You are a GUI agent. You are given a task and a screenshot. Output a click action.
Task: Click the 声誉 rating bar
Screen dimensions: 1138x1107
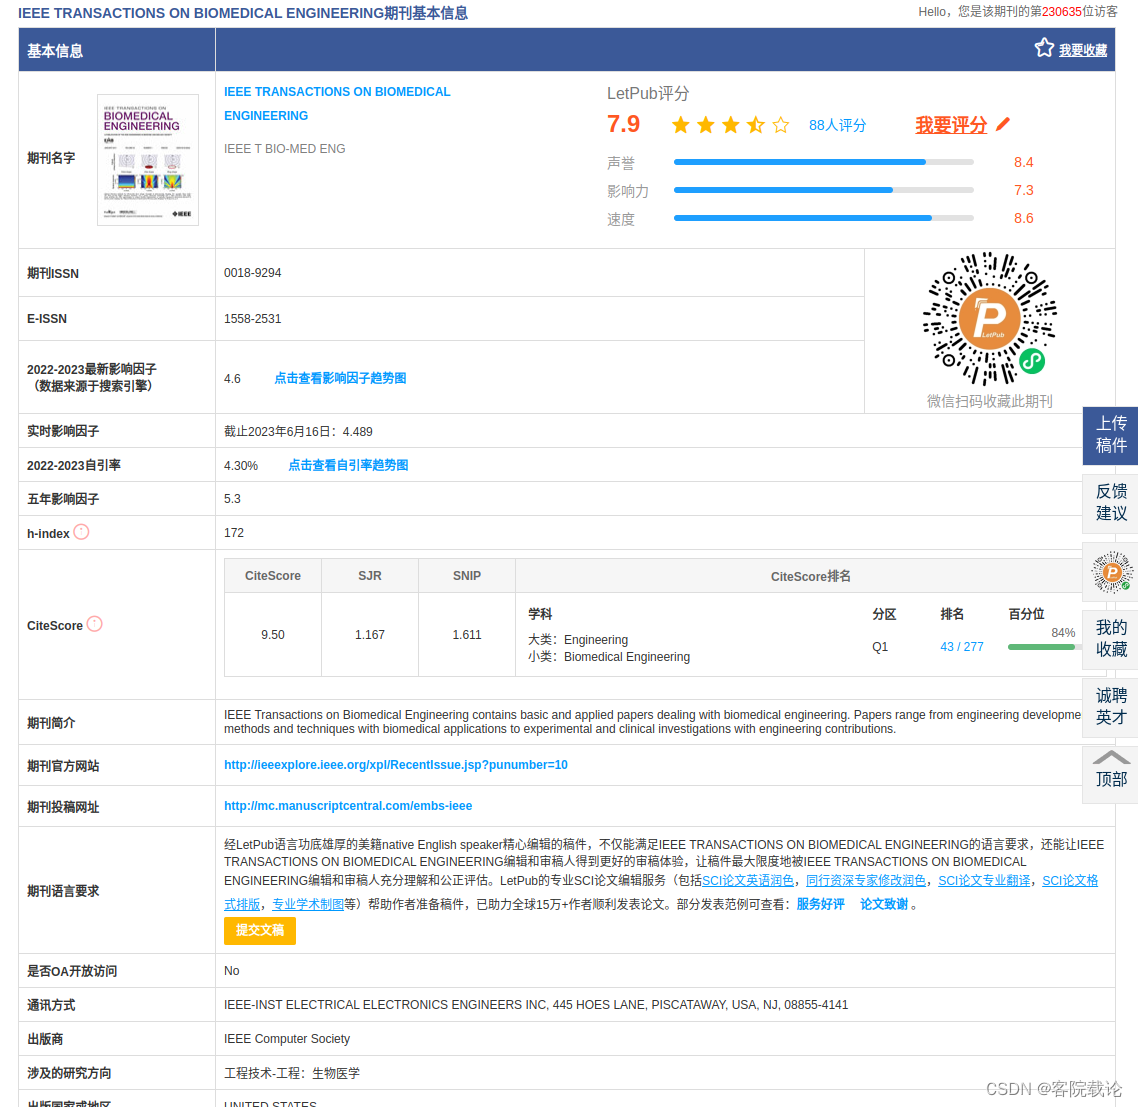click(x=824, y=162)
